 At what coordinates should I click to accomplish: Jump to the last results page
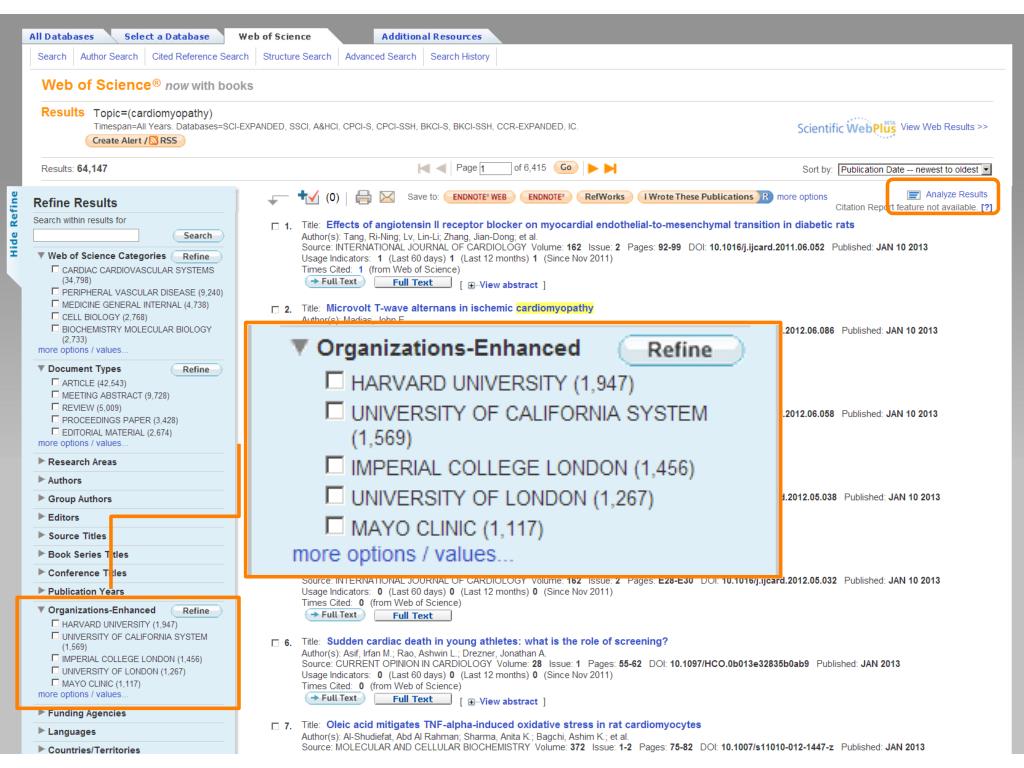611,168
